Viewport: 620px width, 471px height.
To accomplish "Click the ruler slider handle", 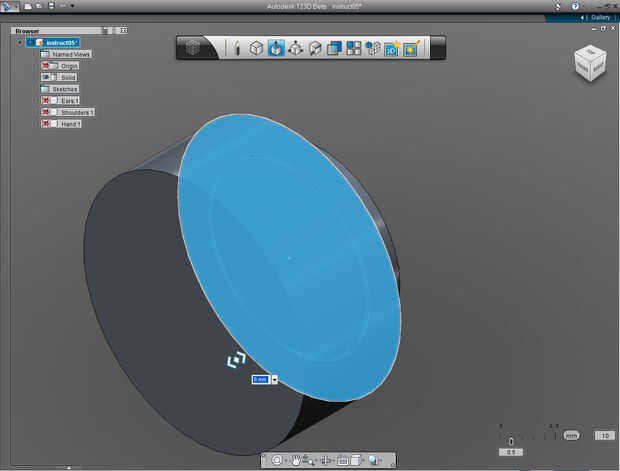I will point(511,441).
